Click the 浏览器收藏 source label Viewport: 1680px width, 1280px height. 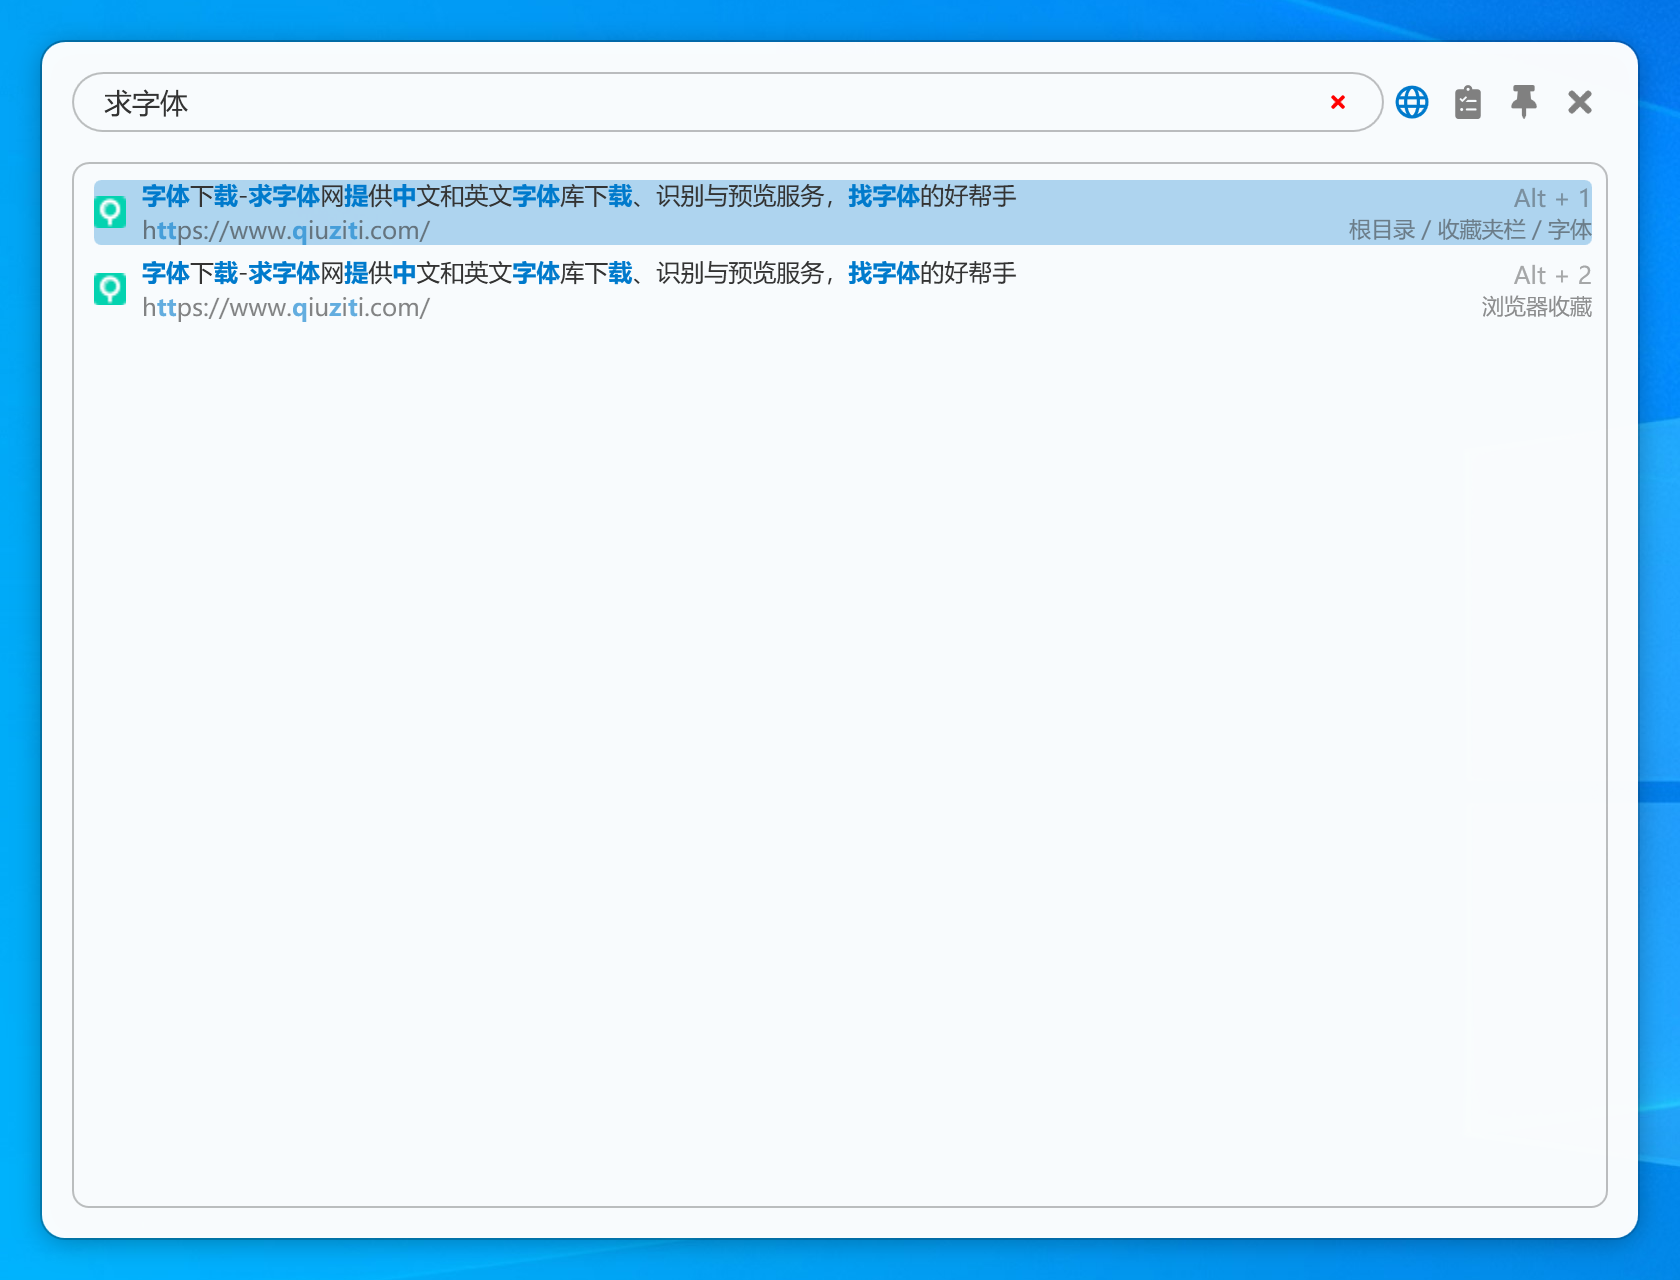click(x=1537, y=307)
